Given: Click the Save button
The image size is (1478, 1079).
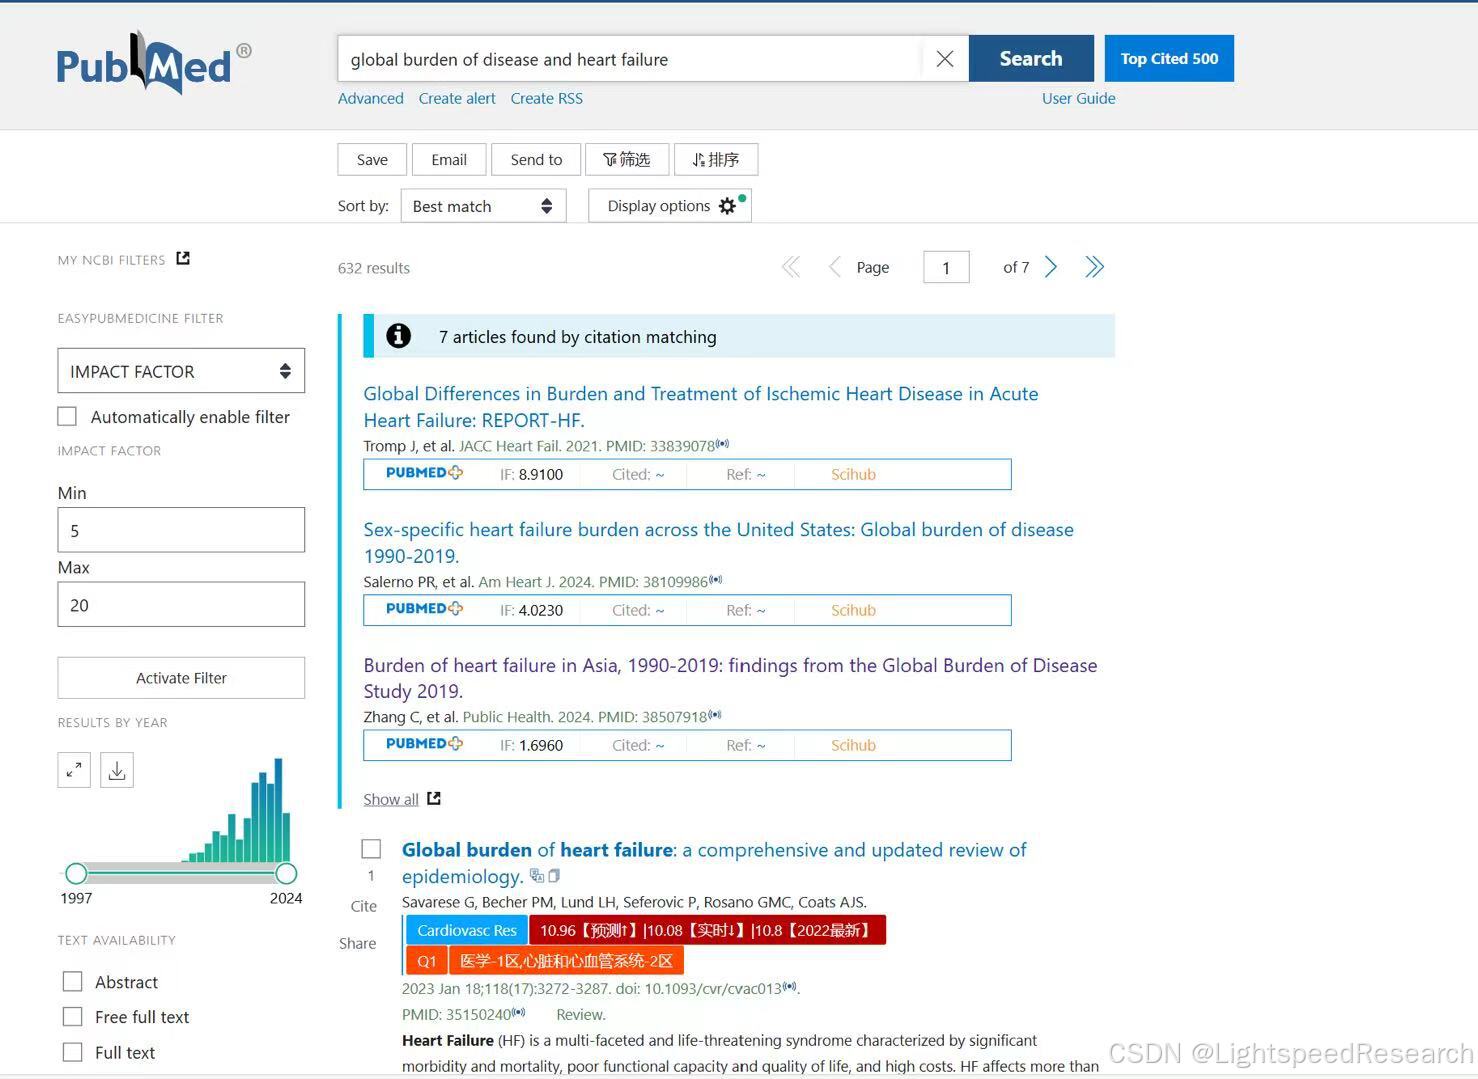Looking at the screenshot, I should click(x=372, y=160).
